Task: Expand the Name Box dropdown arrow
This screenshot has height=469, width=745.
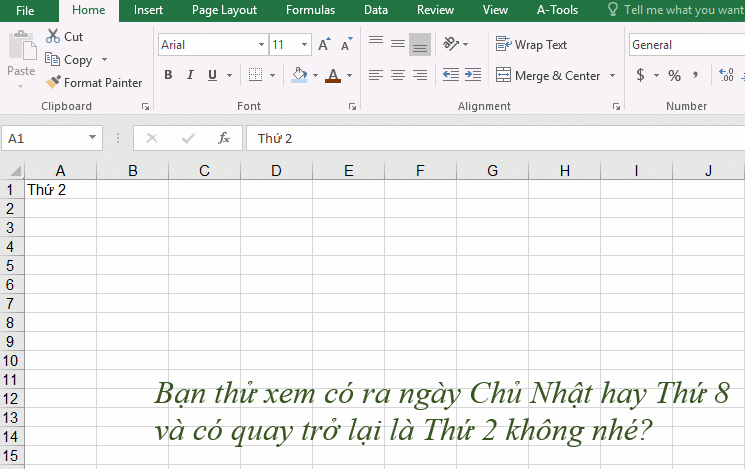Action: click(93, 138)
